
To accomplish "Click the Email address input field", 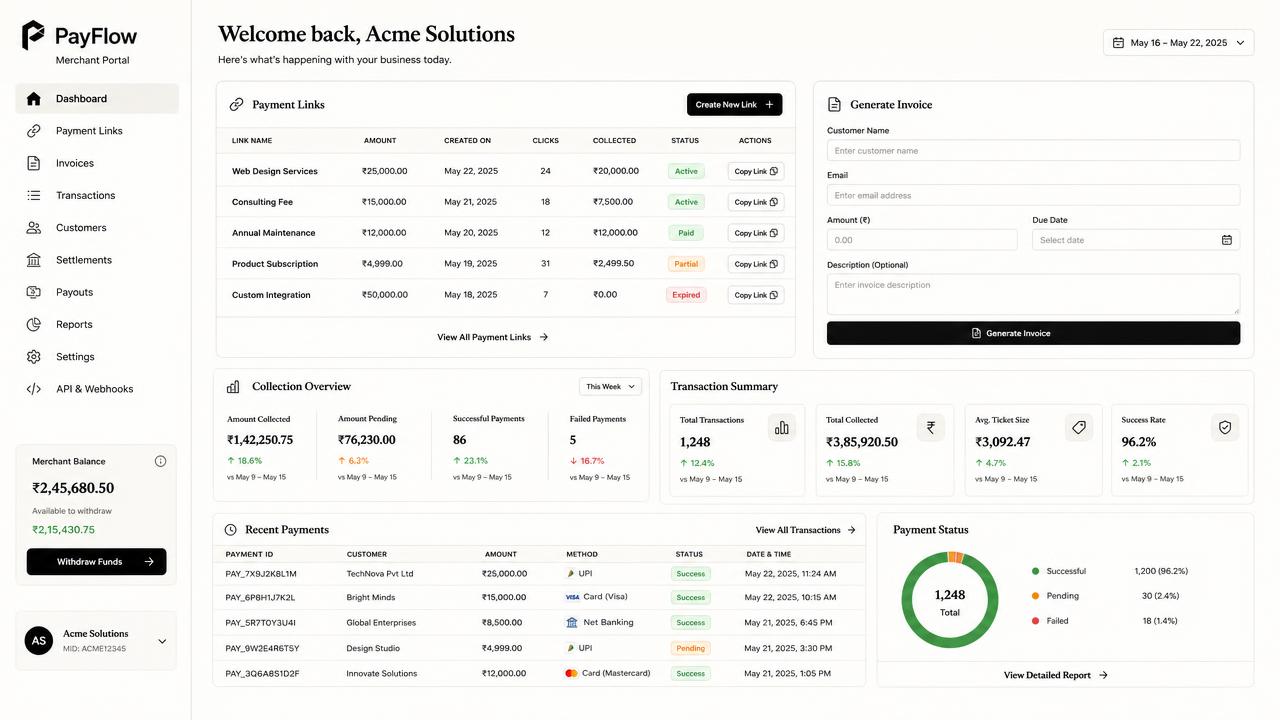I will (1033, 195).
